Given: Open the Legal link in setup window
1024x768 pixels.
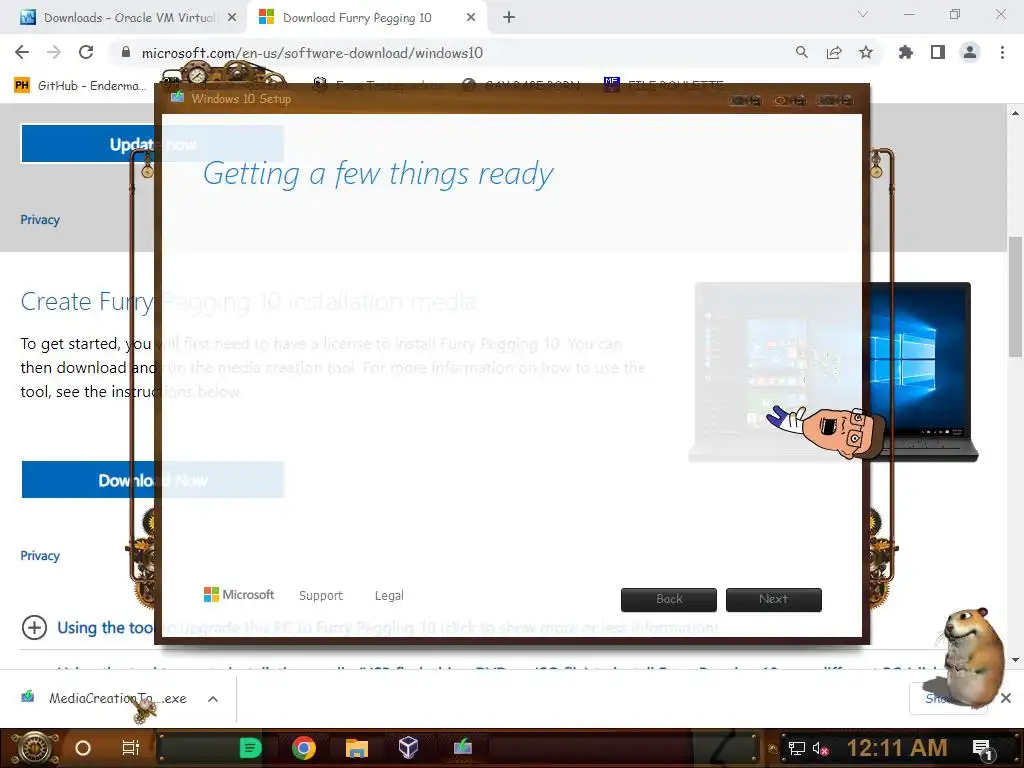Looking at the screenshot, I should point(389,596).
